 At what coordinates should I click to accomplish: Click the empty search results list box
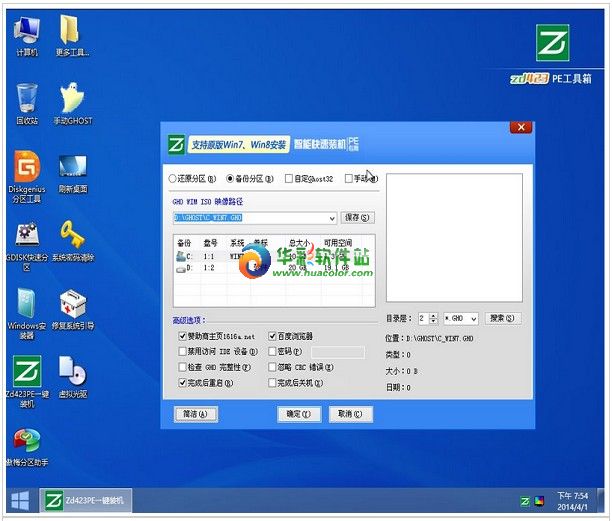454,238
